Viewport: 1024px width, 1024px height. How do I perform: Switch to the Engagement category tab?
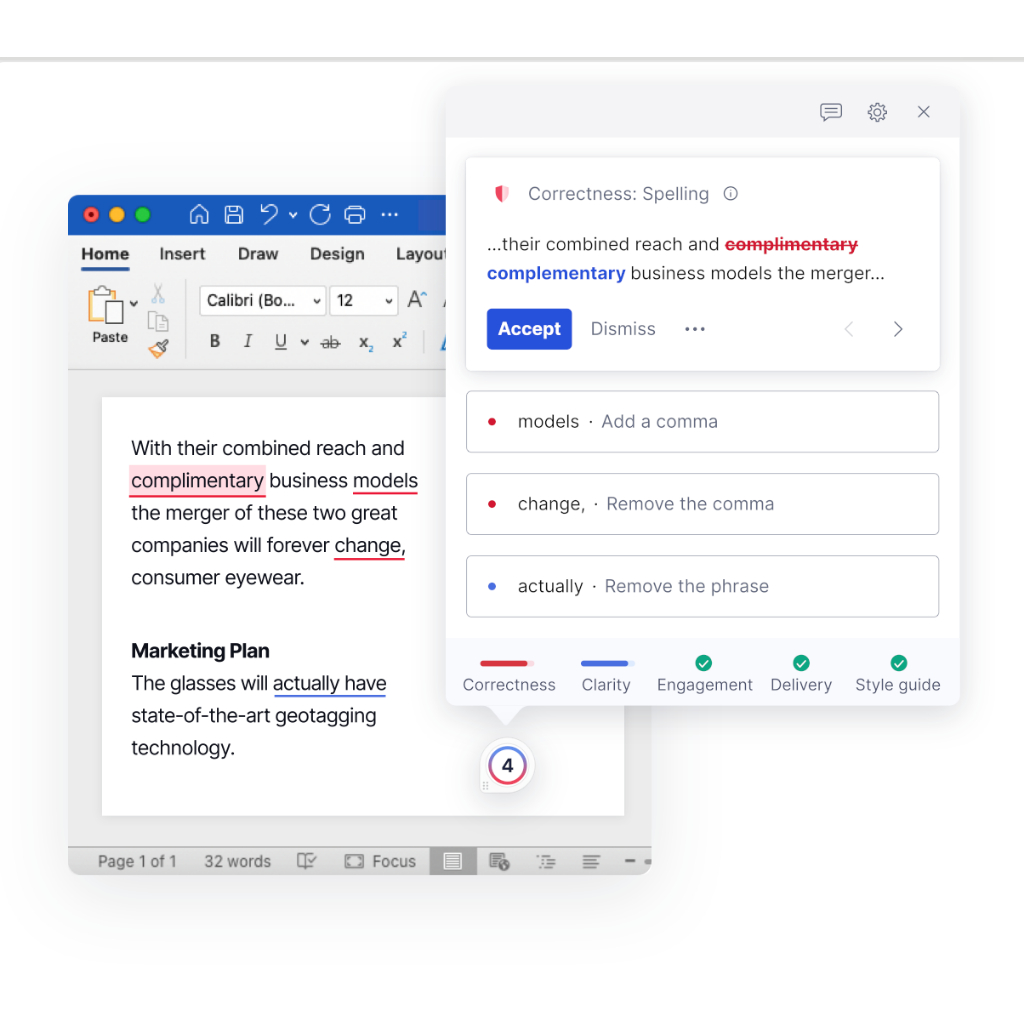click(x=704, y=675)
